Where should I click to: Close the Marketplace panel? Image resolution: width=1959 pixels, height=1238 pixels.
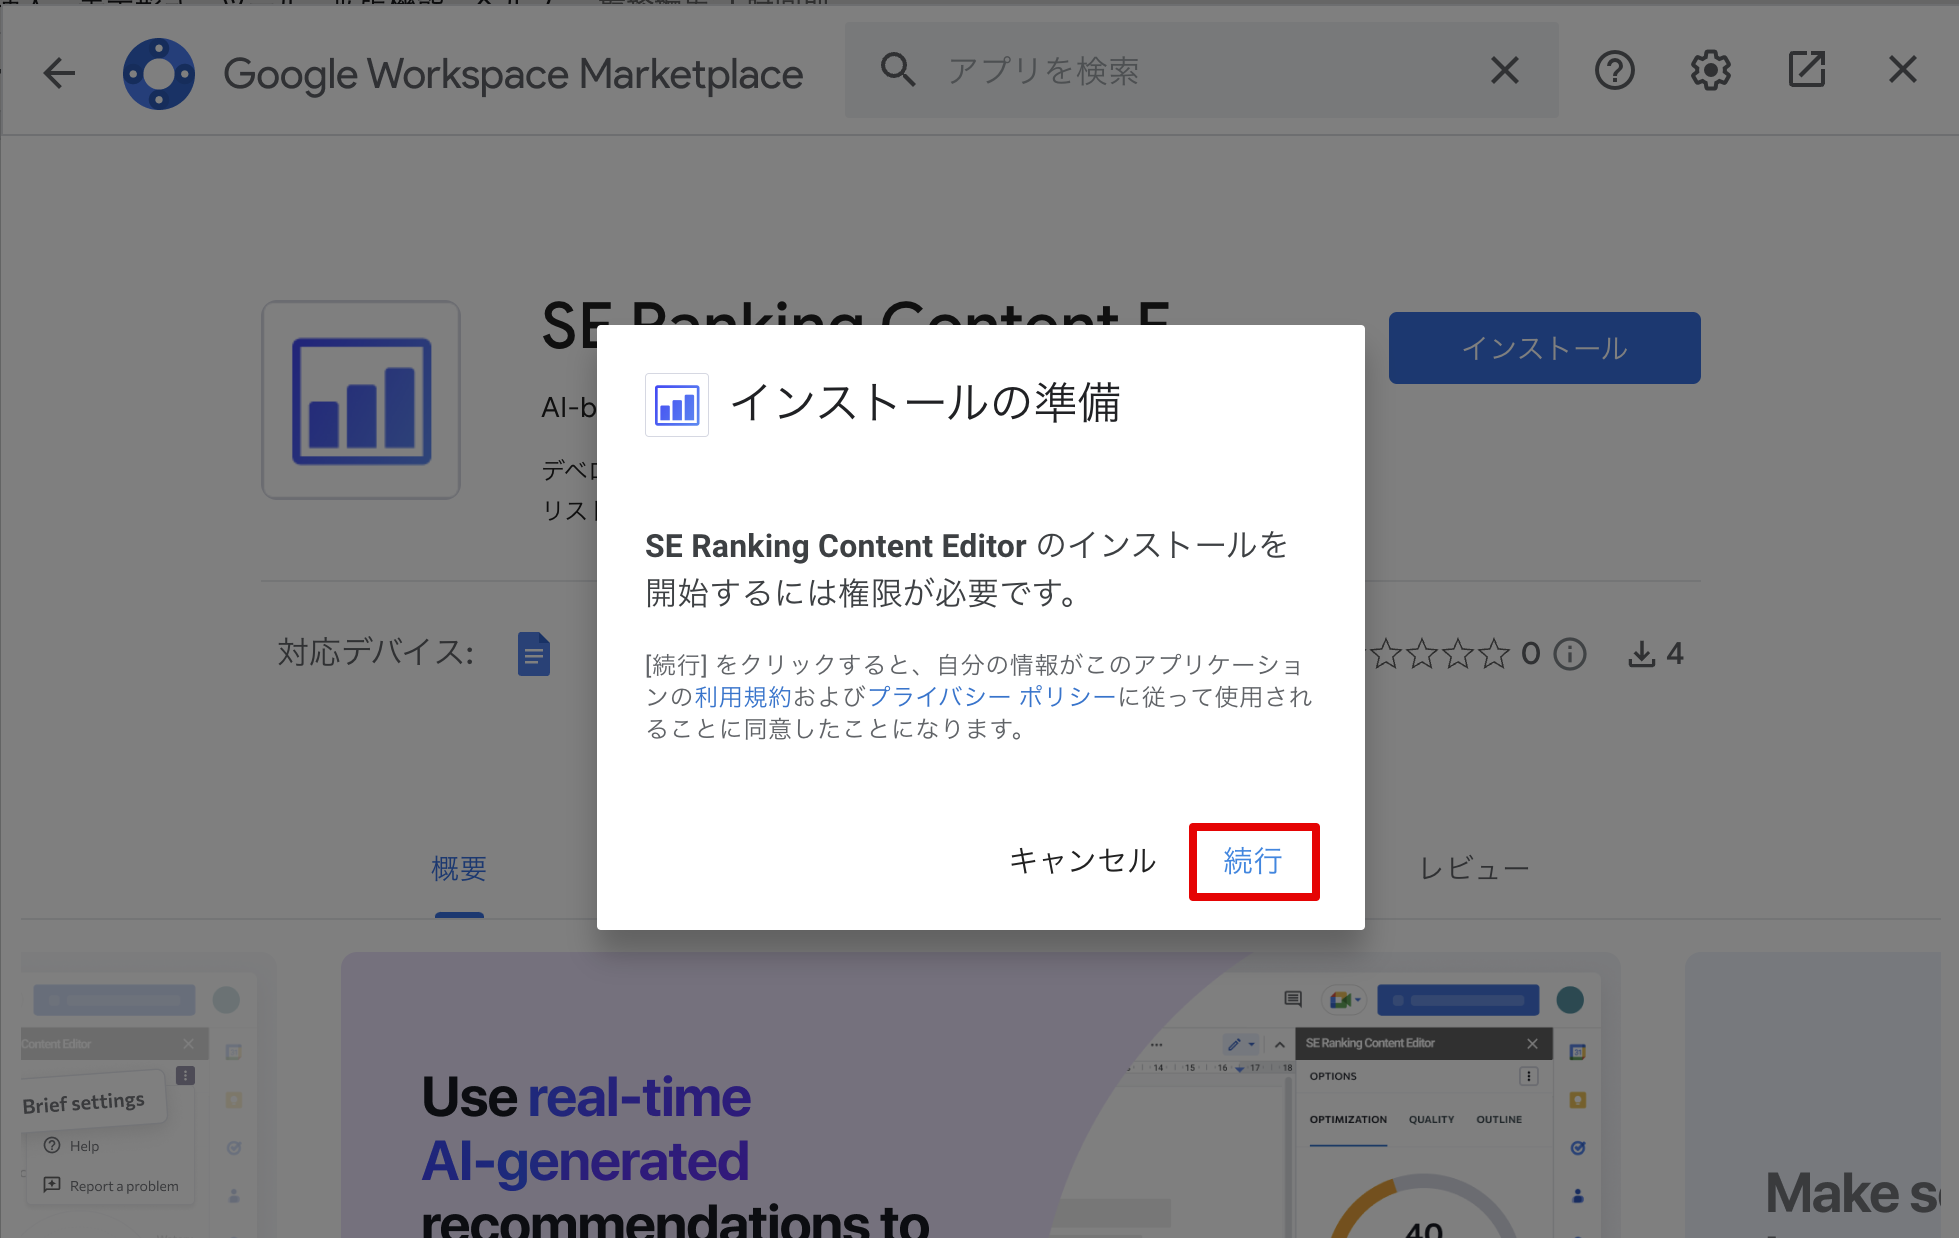tap(1902, 70)
